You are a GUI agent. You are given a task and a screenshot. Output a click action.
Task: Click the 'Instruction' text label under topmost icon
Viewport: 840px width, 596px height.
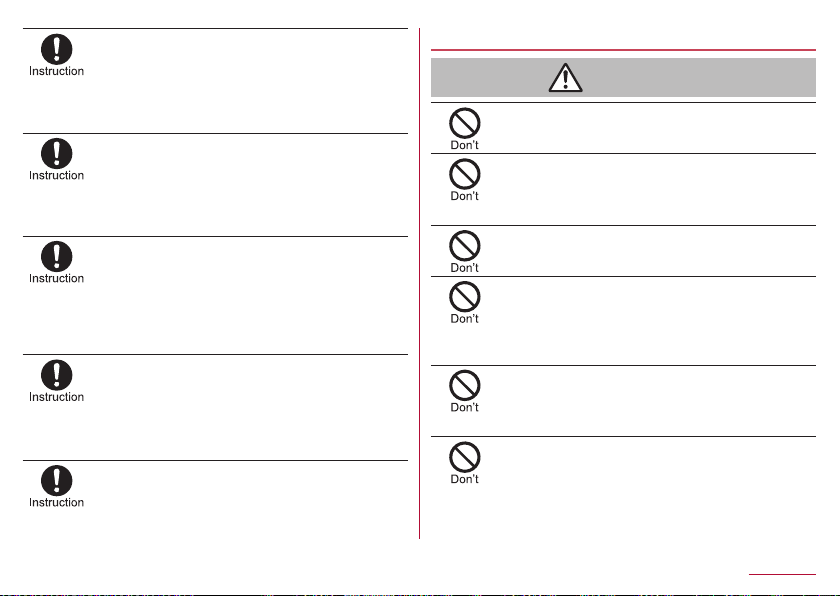pos(56,71)
